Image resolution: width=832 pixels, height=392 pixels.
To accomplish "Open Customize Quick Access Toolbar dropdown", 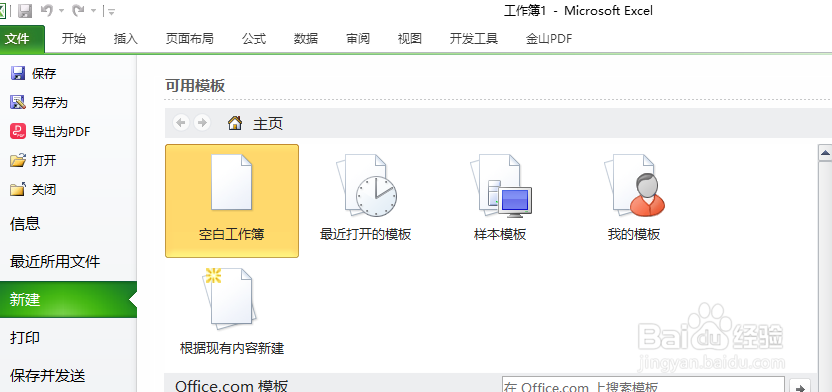I will 111,11.
